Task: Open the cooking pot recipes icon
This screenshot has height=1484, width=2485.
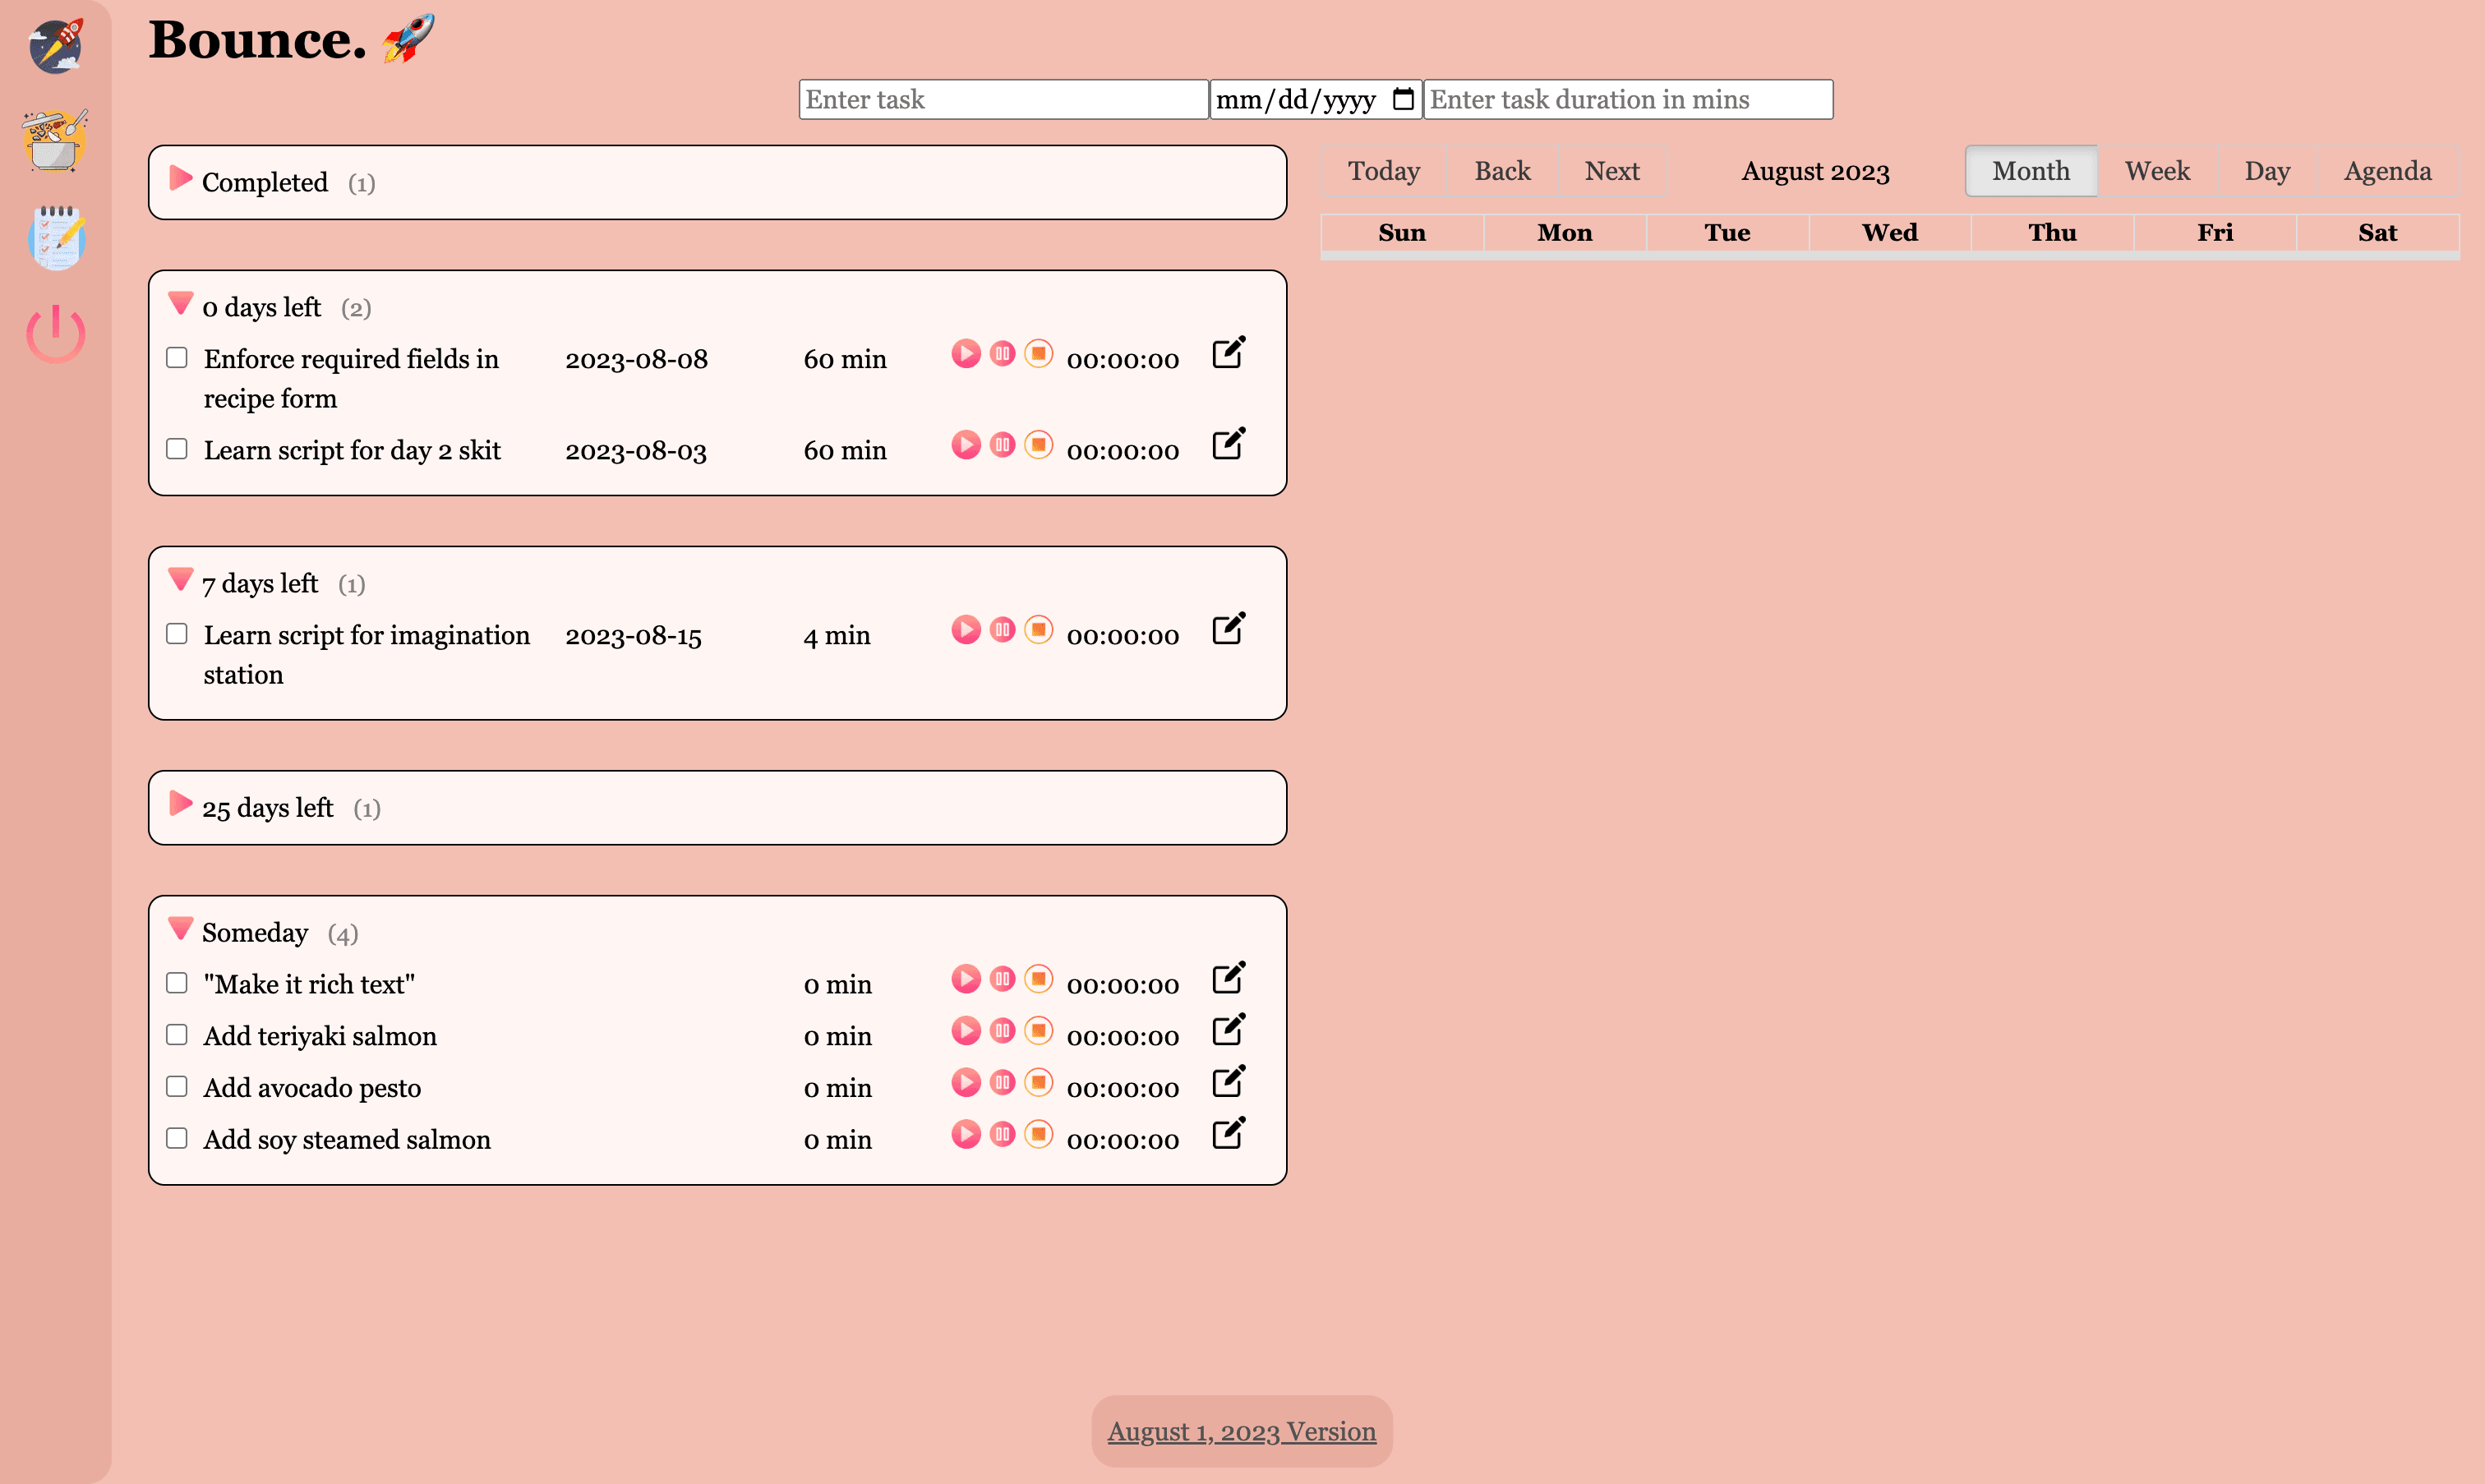Action: 55,141
